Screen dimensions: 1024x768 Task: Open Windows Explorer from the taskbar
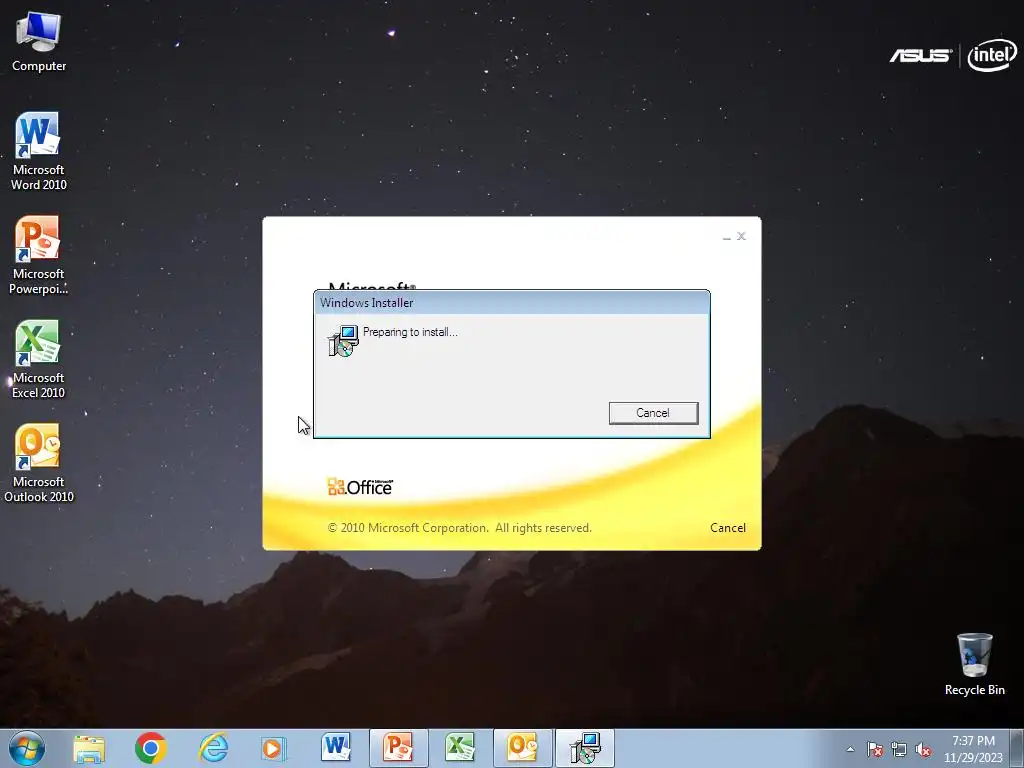point(89,748)
